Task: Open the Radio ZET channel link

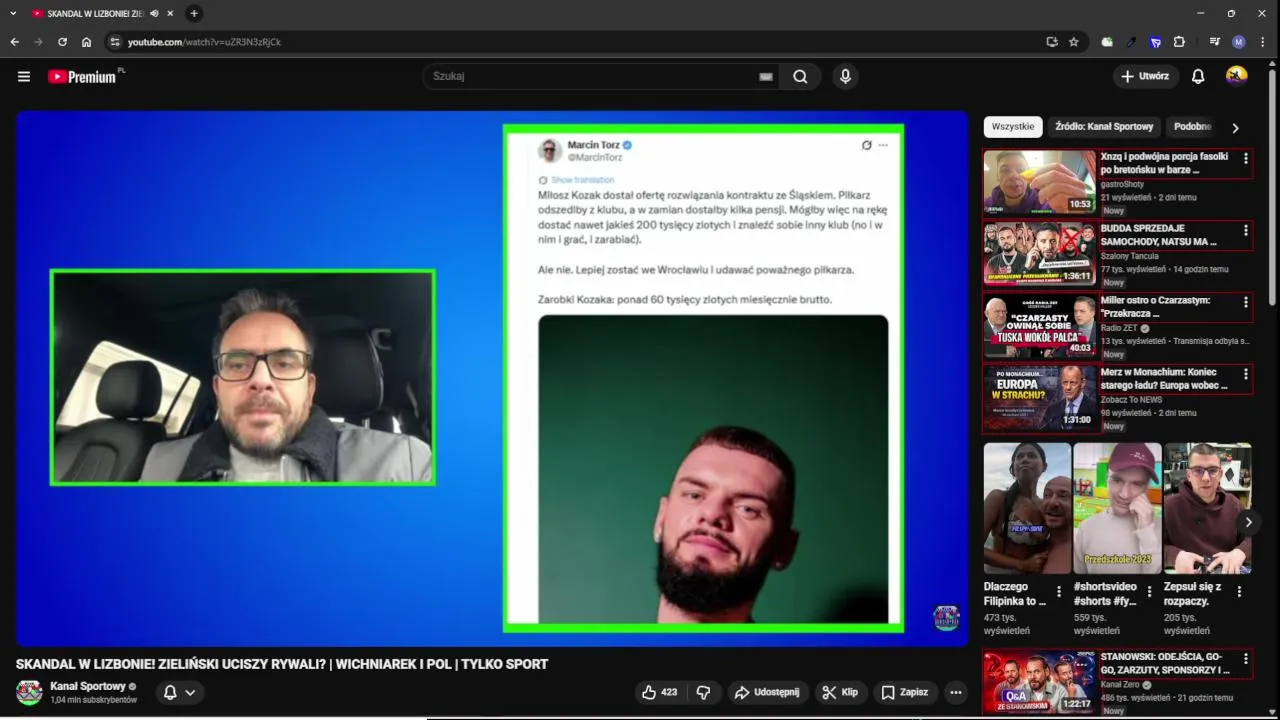Action: (1119, 328)
